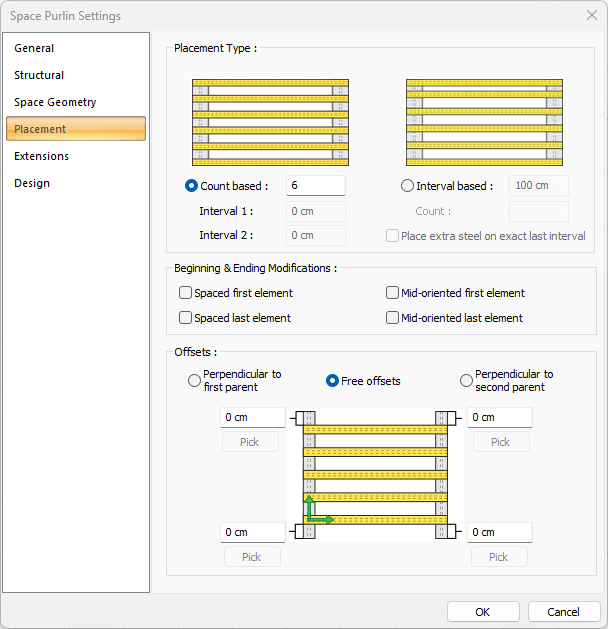
Task: Click the offsets preview diagram
Action: (375, 475)
